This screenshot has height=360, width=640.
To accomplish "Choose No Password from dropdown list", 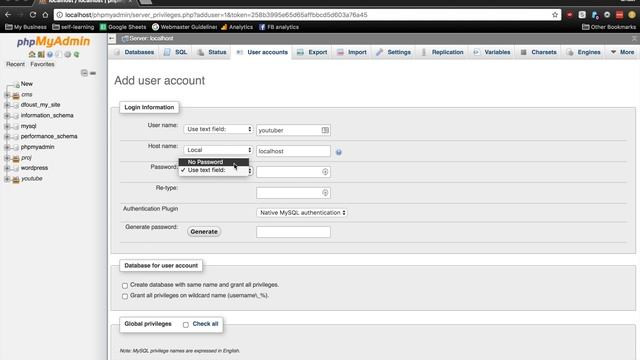I will pos(213,162).
